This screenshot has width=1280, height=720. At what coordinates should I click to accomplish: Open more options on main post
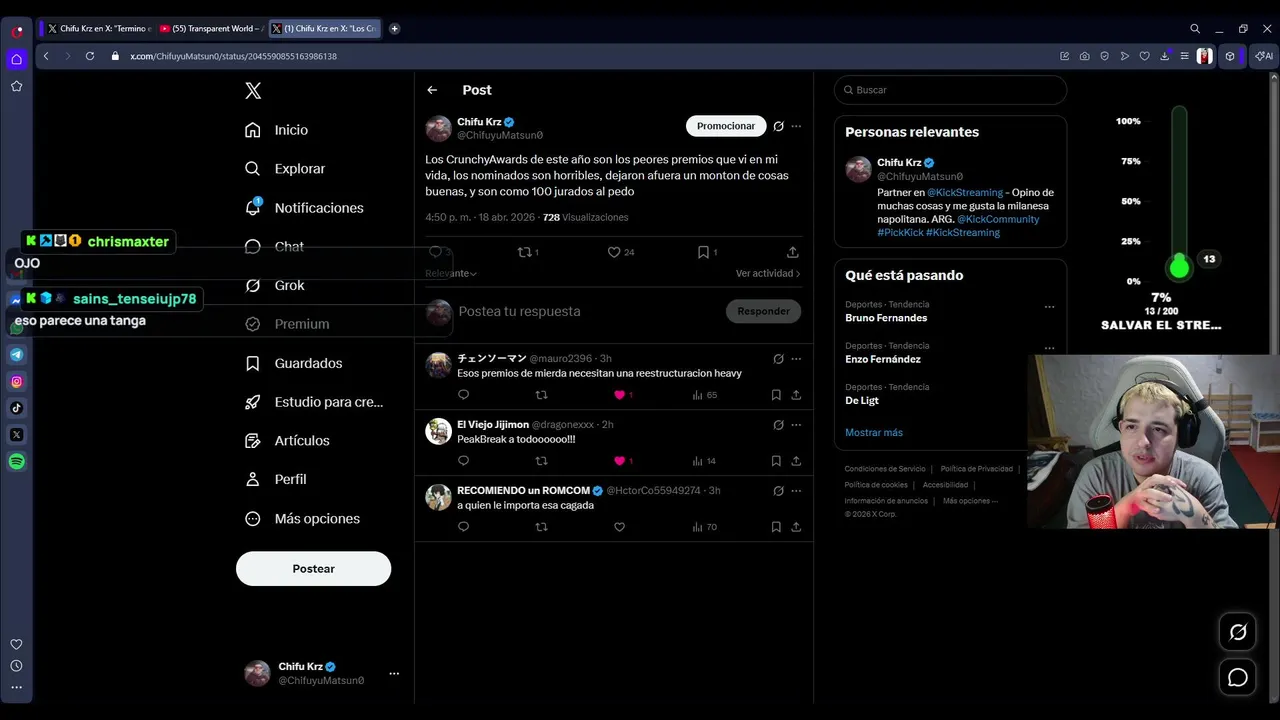point(796,126)
